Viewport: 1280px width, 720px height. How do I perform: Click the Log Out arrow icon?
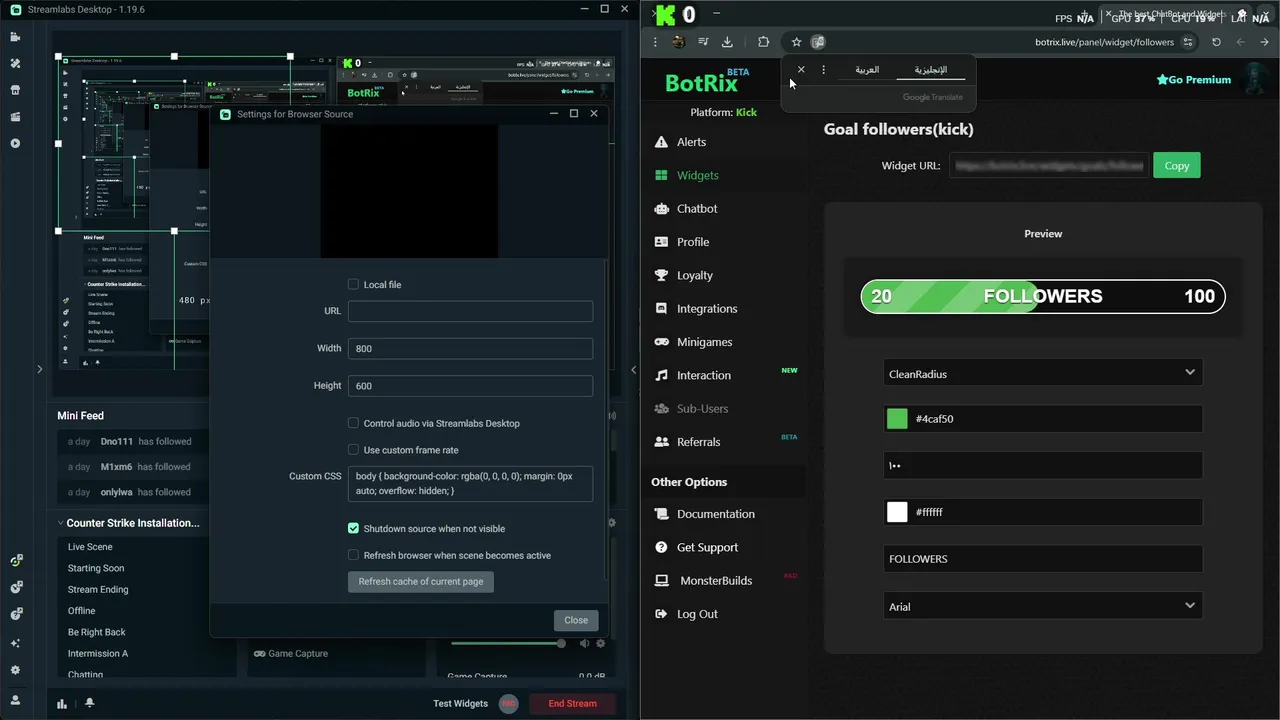(x=661, y=614)
